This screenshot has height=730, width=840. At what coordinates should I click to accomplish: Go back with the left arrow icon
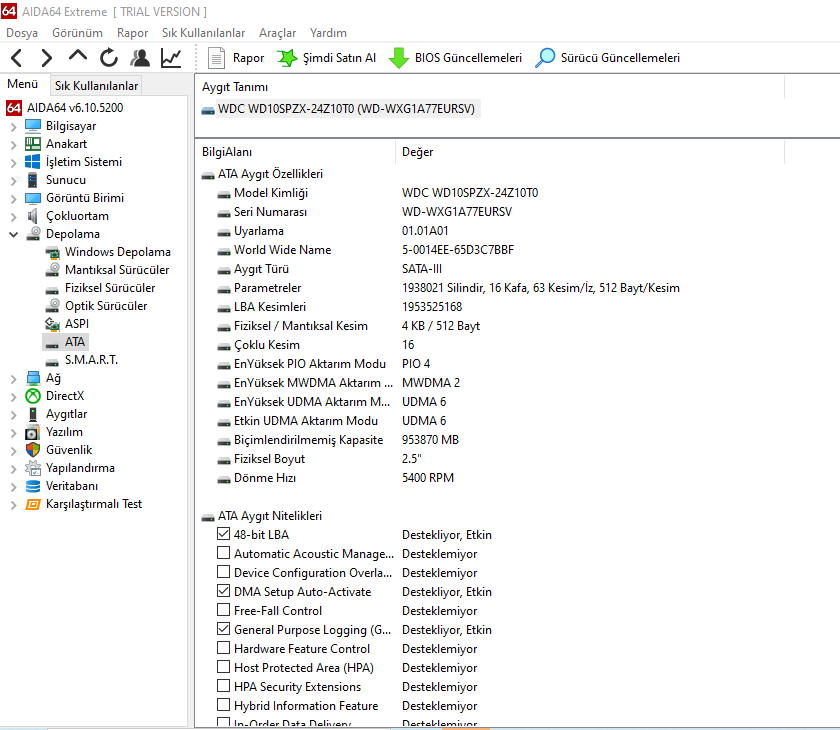click(x=17, y=58)
